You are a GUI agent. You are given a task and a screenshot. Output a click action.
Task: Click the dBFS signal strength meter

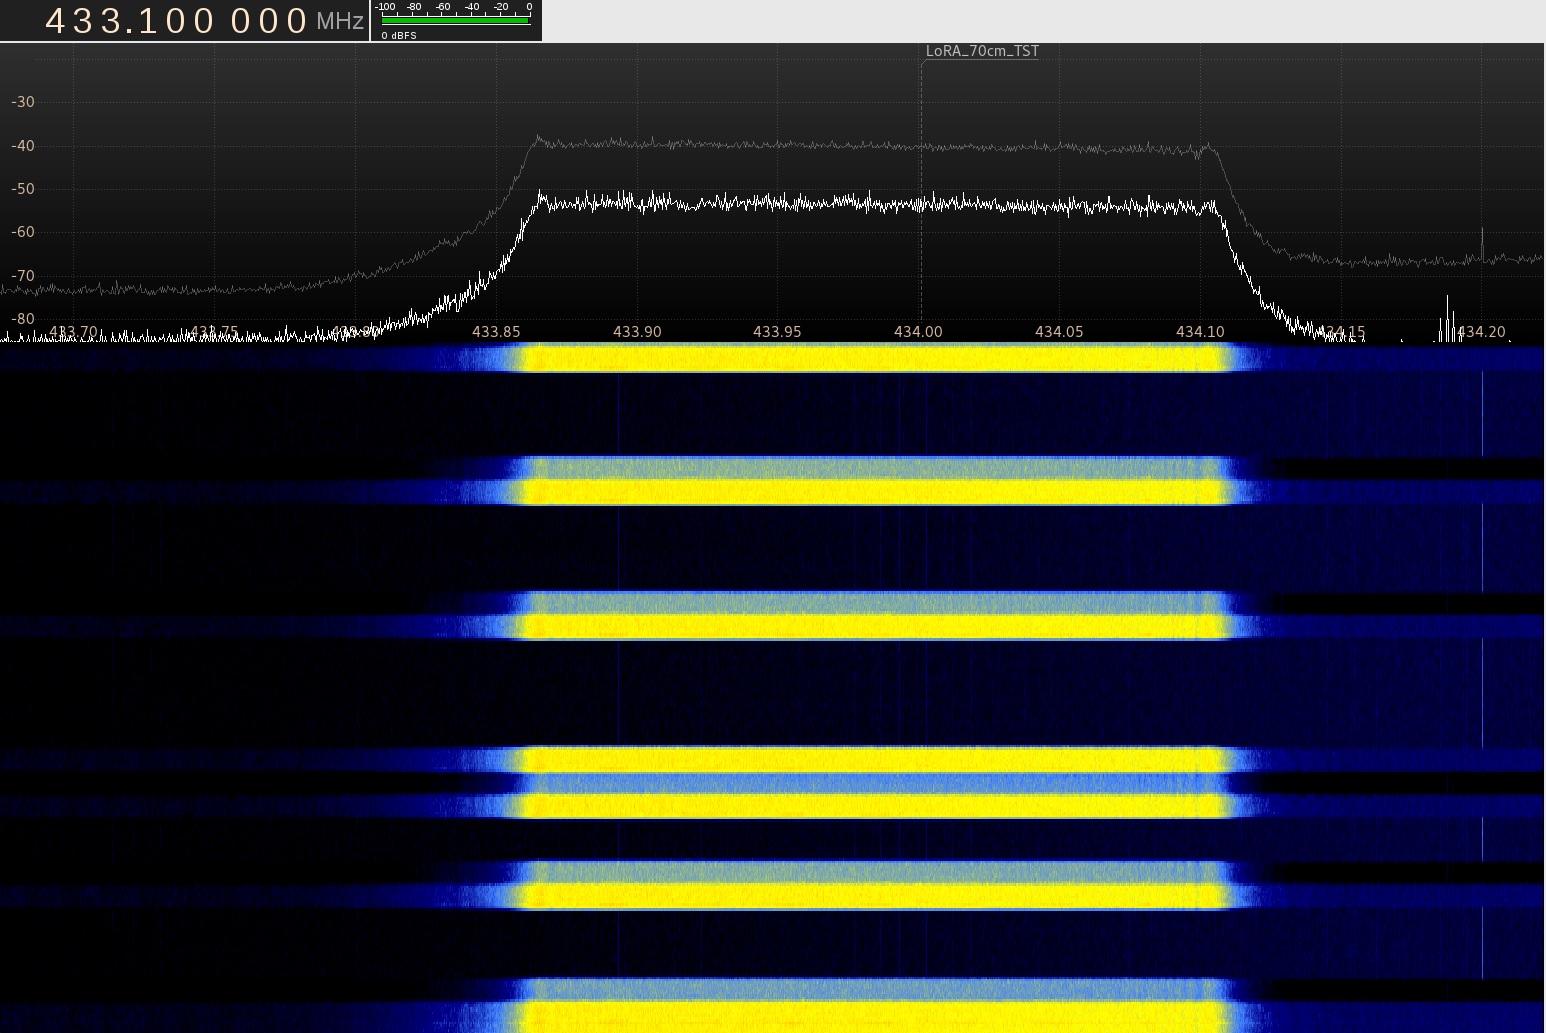[455, 20]
